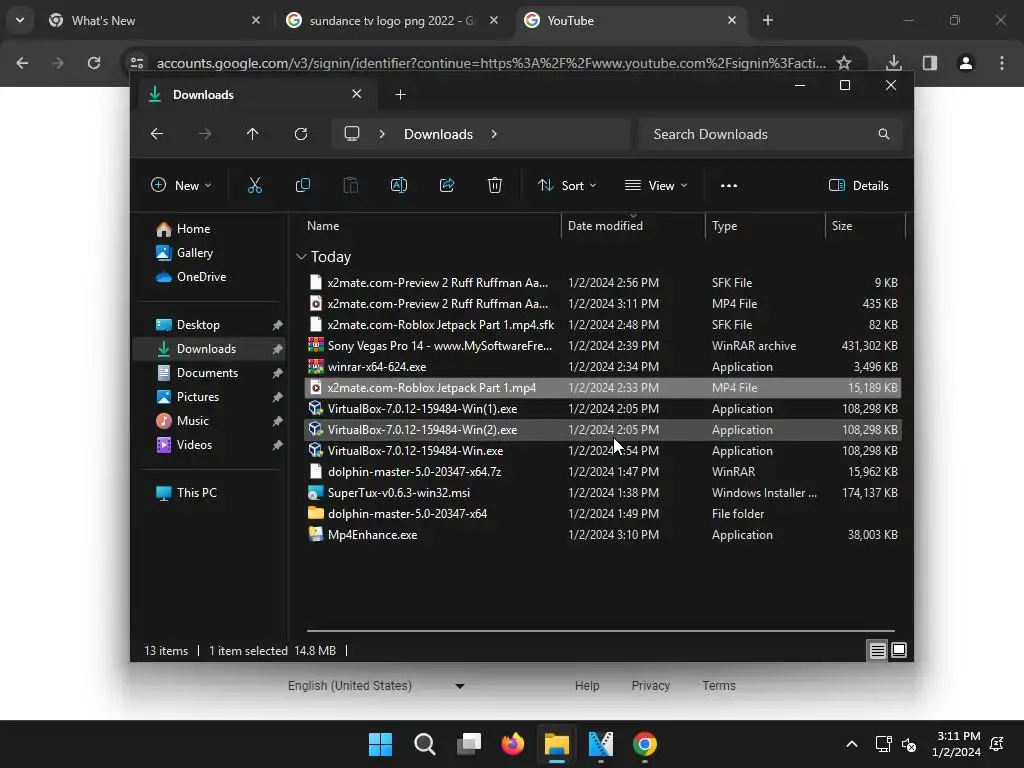Screen dimensions: 1024x768
Task: Expand the chevron before Downloads in address bar
Action: 382,134
